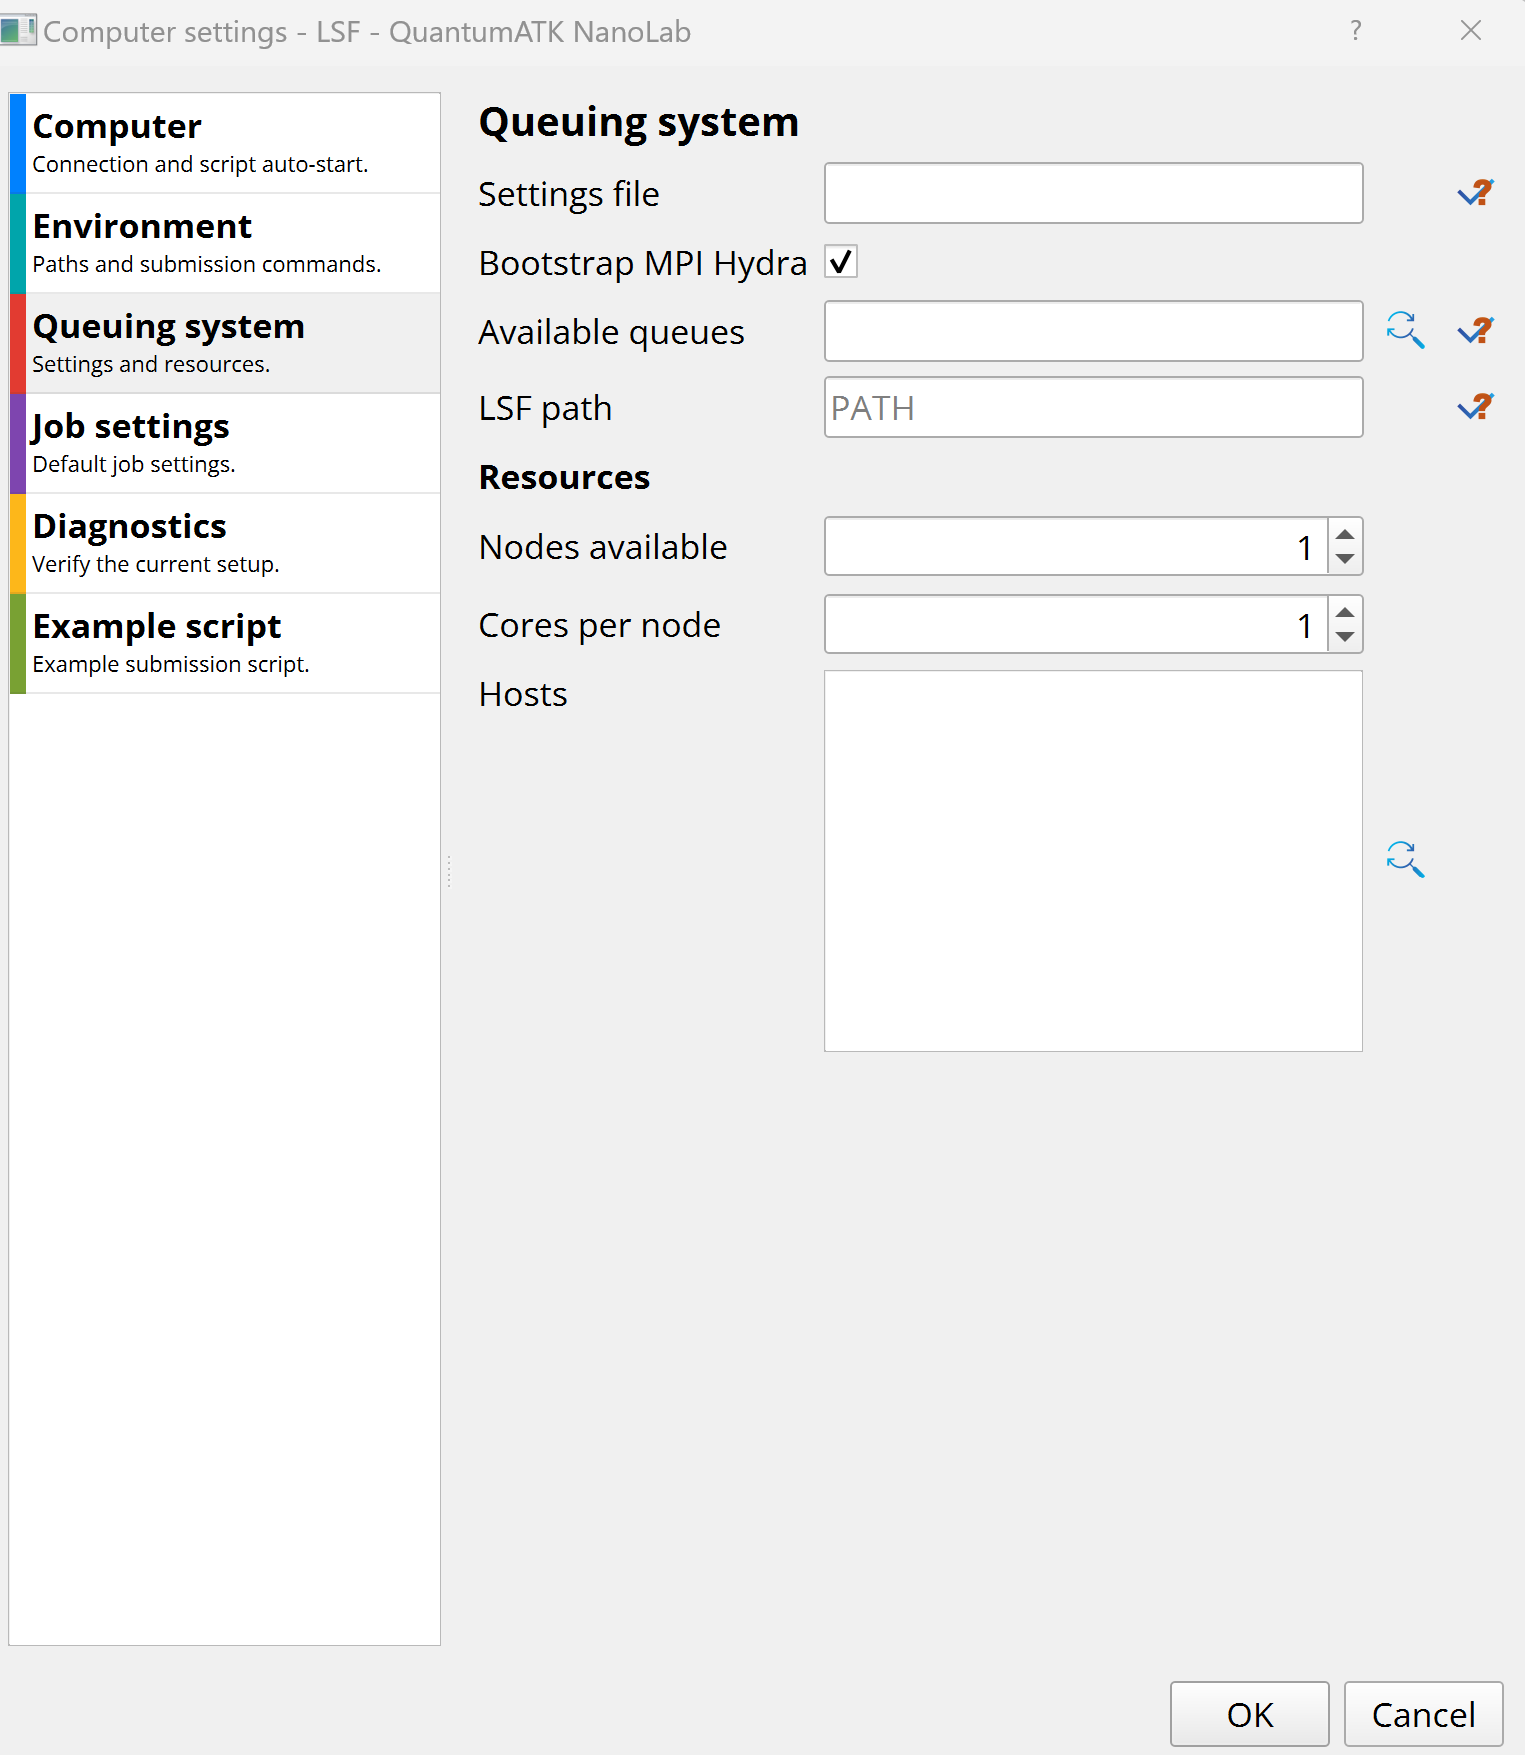Viewport: 1525px width, 1755px height.
Task: Open the Job settings section
Action: point(225,443)
